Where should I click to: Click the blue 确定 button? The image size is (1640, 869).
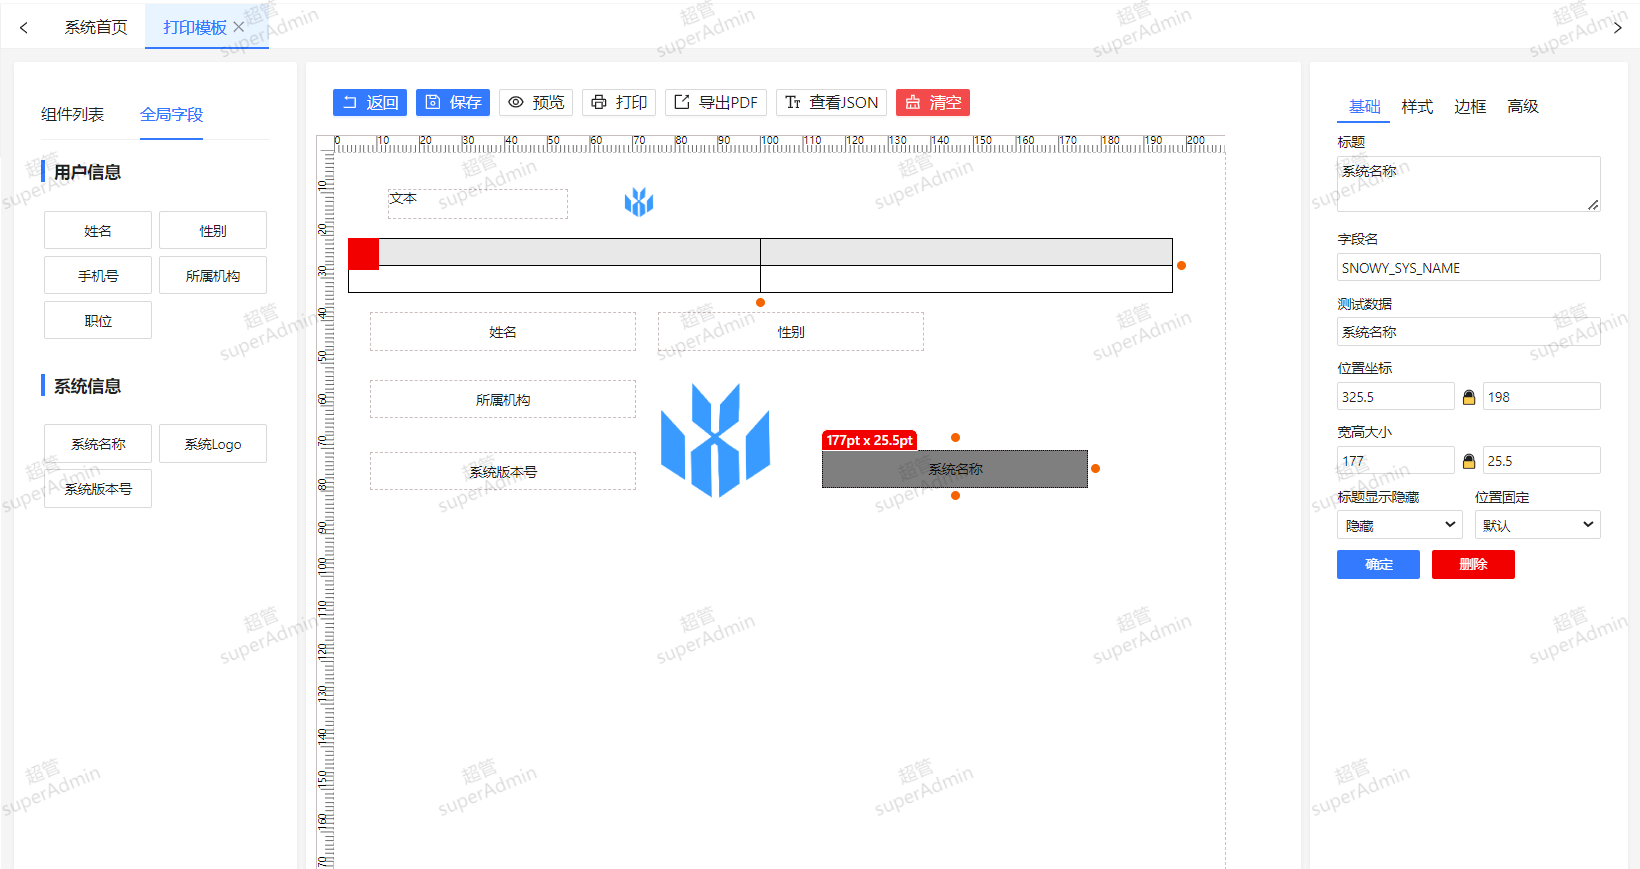pos(1378,564)
